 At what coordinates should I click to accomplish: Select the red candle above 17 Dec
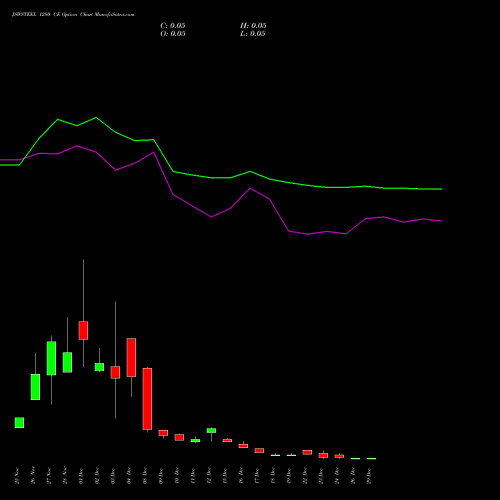point(259,450)
